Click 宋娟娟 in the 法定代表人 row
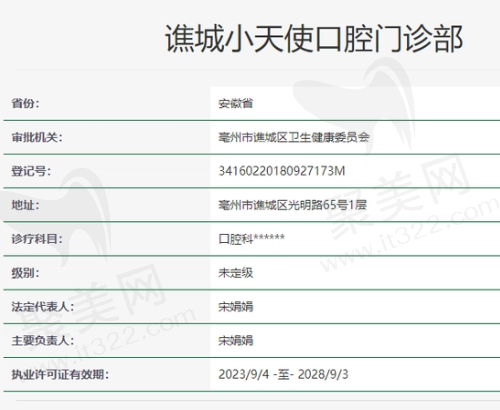The width and height of the screenshot is (500, 410). point(236,307)
